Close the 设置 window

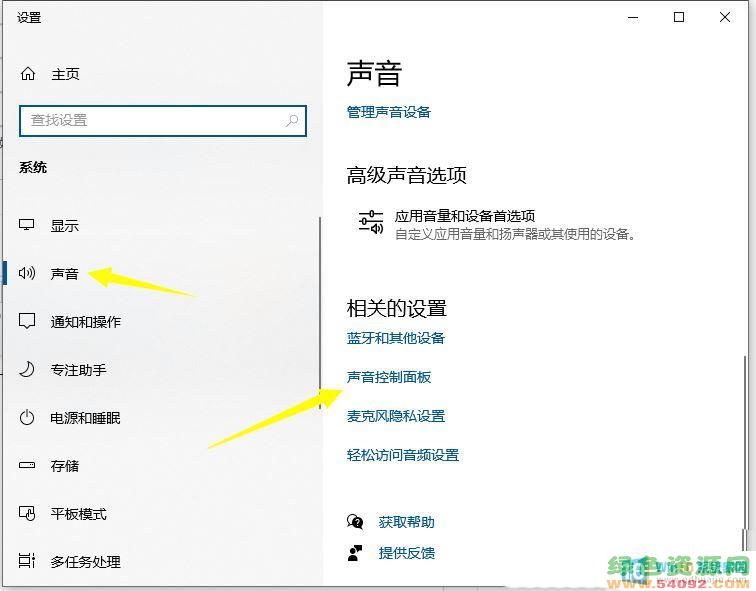click(725, 18)
